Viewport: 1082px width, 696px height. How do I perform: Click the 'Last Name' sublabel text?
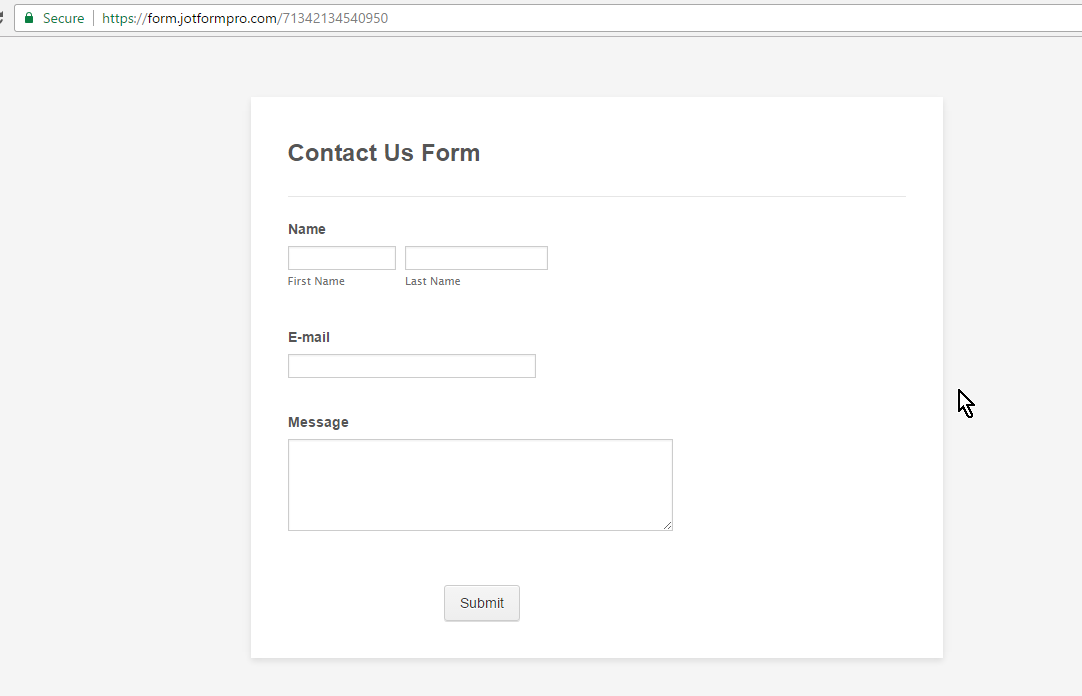(x=433, y=282)
